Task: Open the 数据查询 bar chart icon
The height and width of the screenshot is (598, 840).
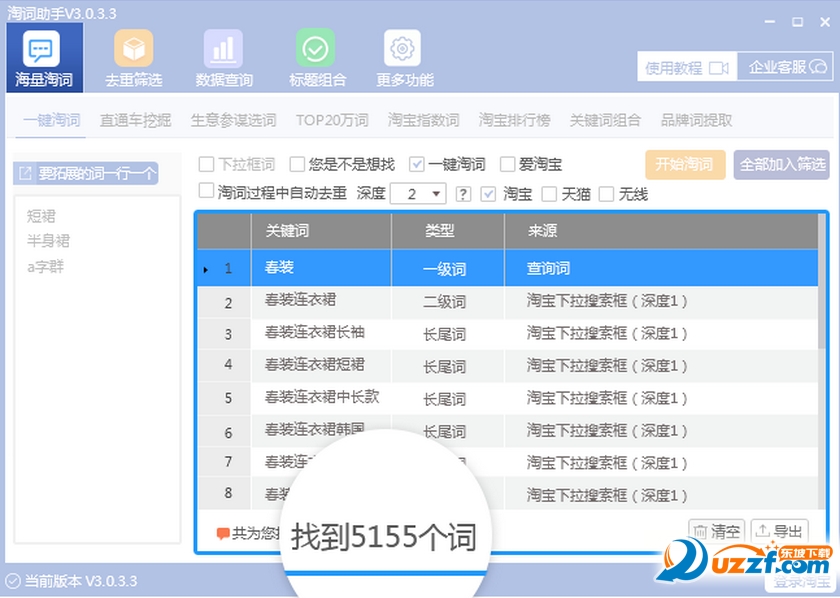Action: (223, 49)
